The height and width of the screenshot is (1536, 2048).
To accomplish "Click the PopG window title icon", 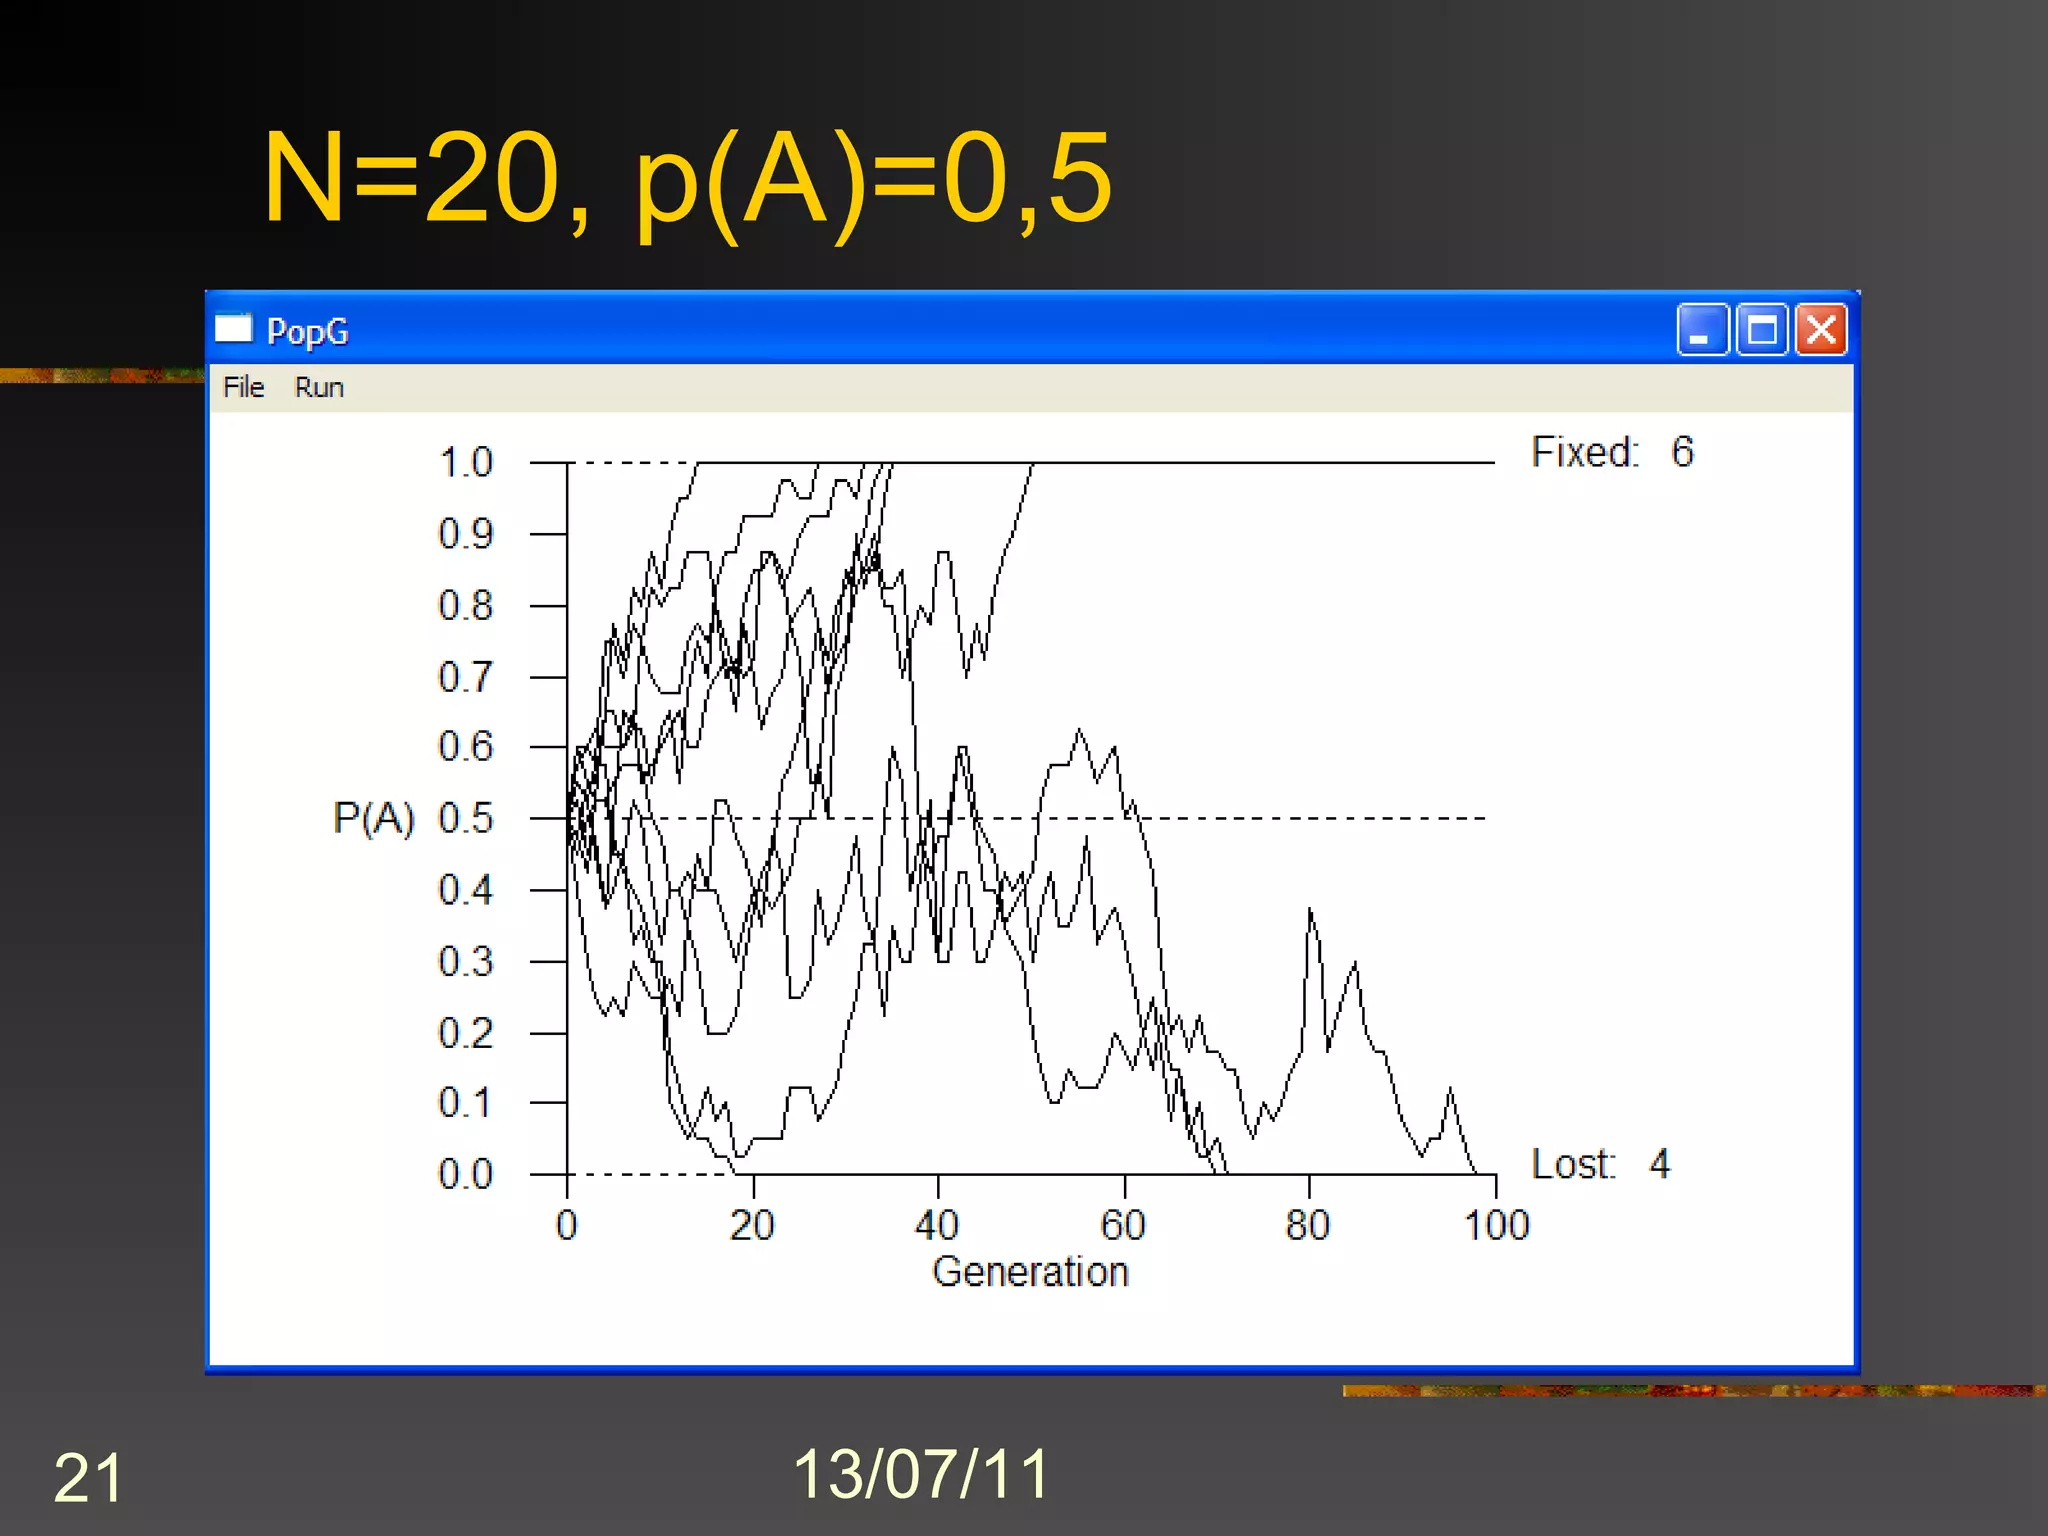I will coord(234,329).
